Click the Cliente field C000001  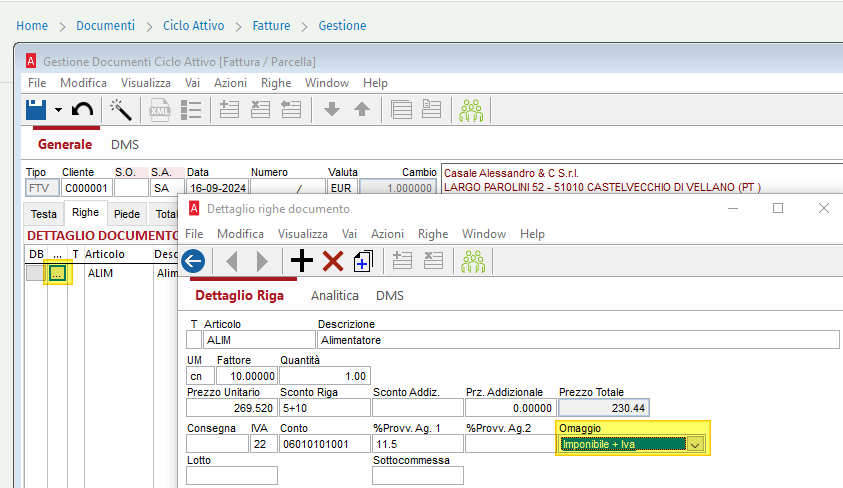coord(87,188)
